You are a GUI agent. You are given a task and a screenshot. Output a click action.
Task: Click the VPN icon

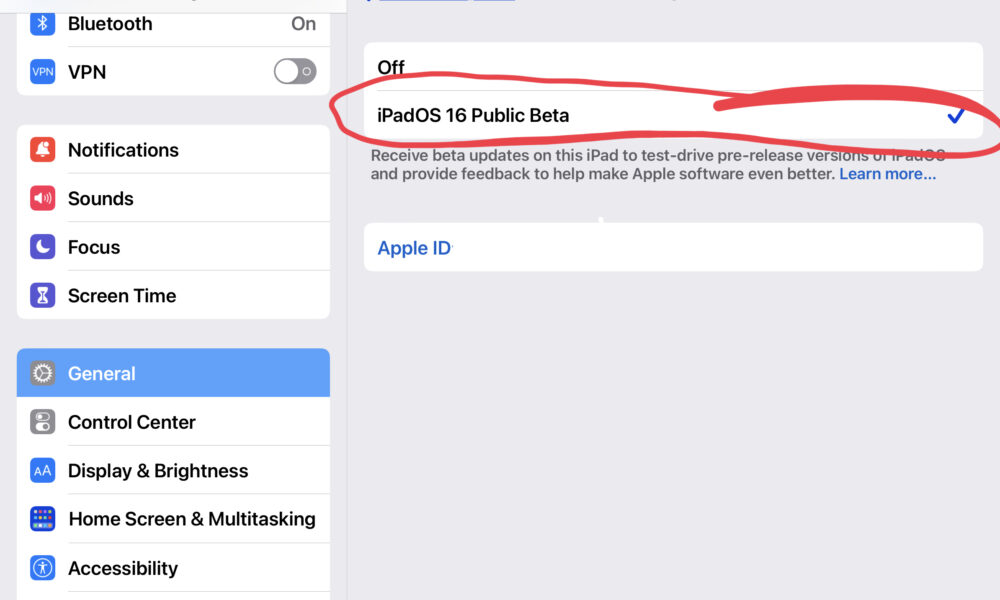[42, 71]
